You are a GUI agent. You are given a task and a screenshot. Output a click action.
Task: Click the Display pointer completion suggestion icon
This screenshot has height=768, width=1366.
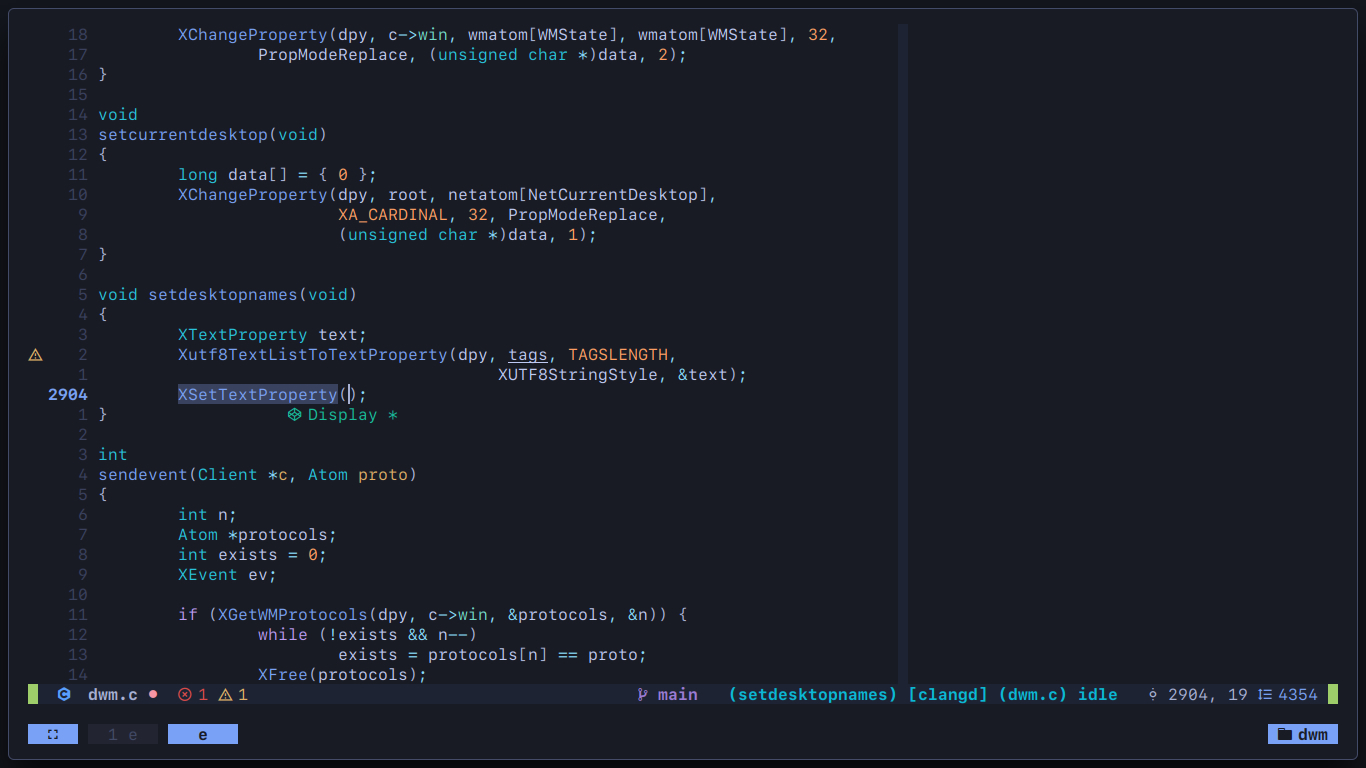[294, 414]
